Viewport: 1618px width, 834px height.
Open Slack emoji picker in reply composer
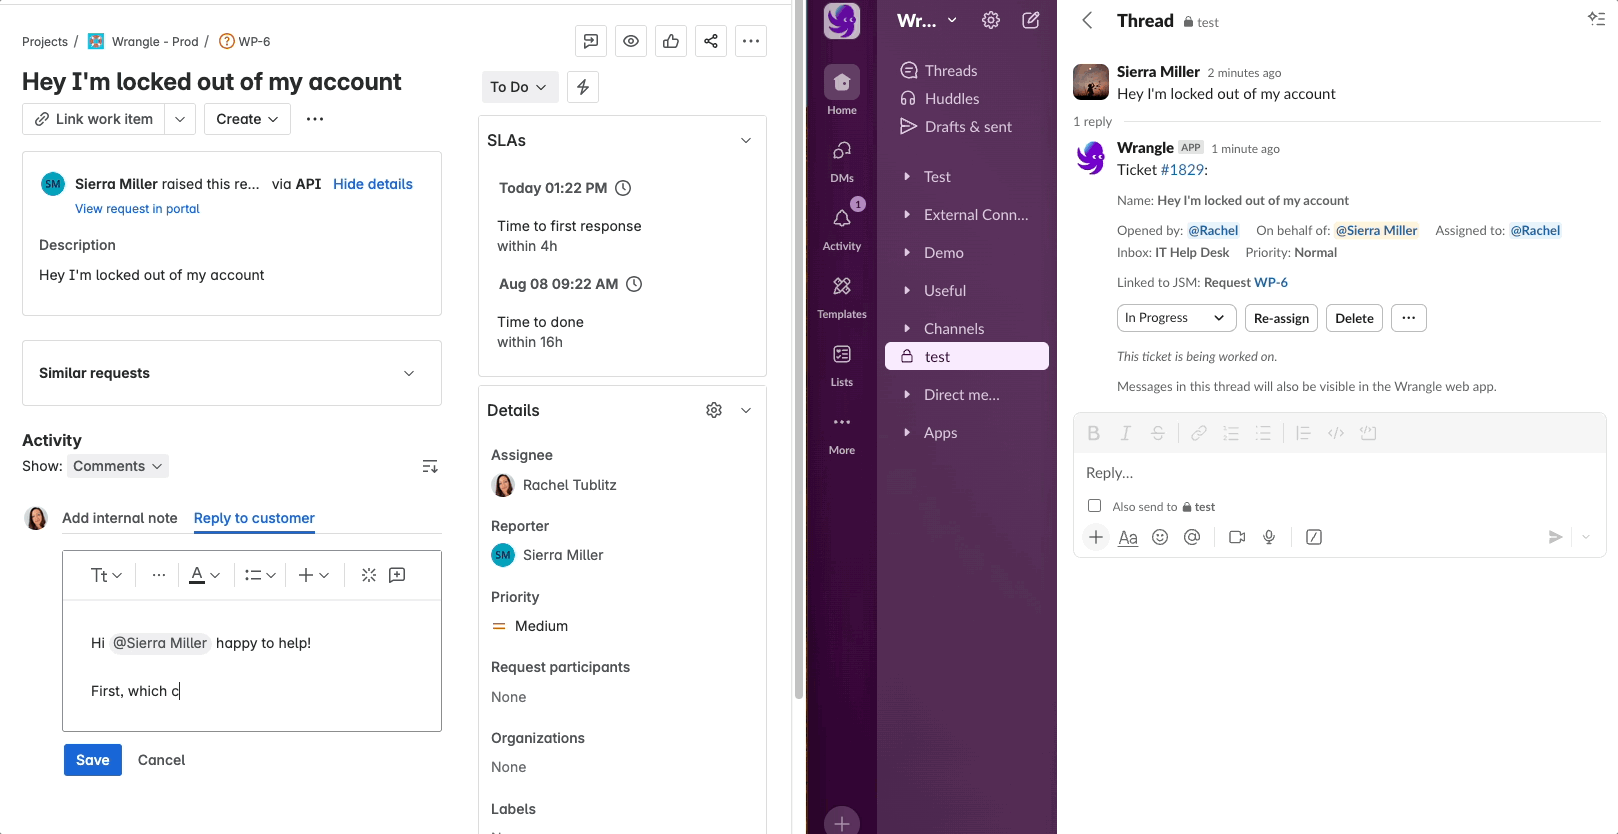click(x=1160, y=537)
